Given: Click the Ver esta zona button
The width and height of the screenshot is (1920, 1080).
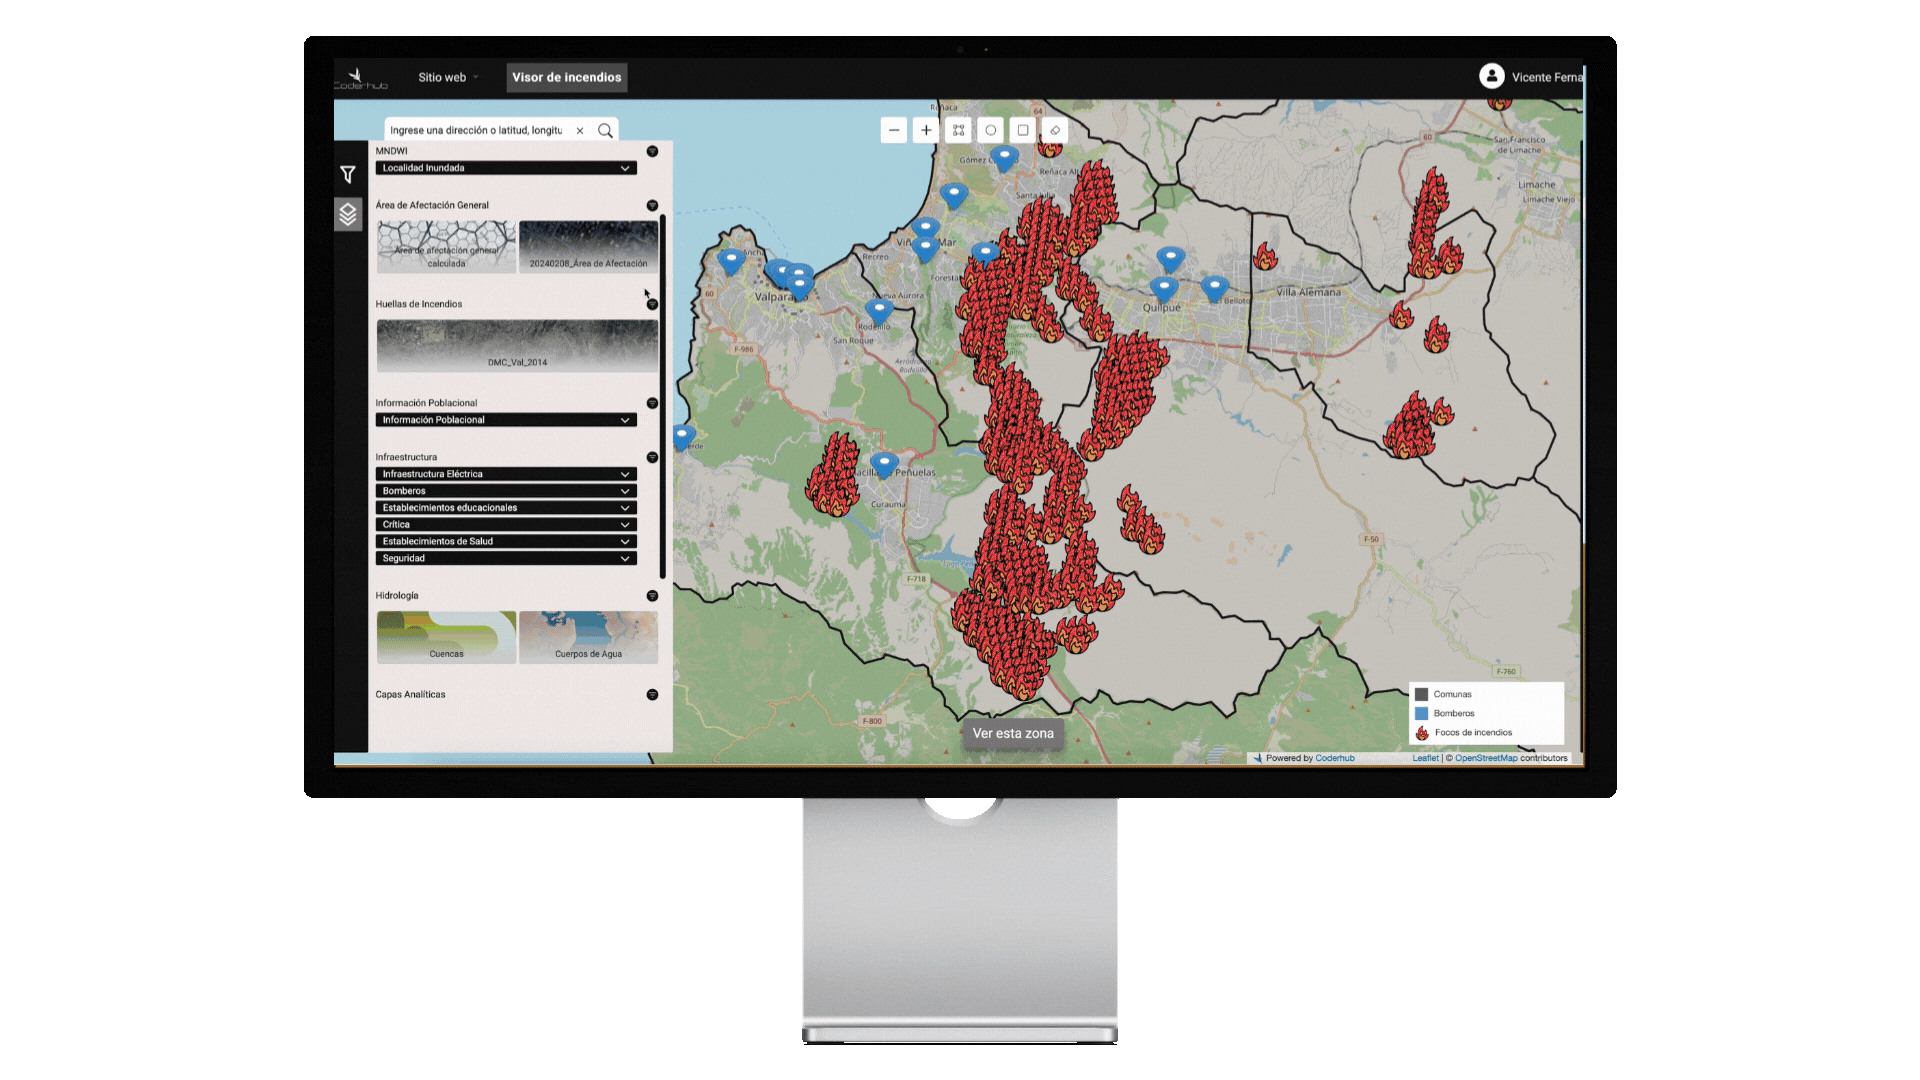Looking at the screenshot, I should coord(1012,734).
